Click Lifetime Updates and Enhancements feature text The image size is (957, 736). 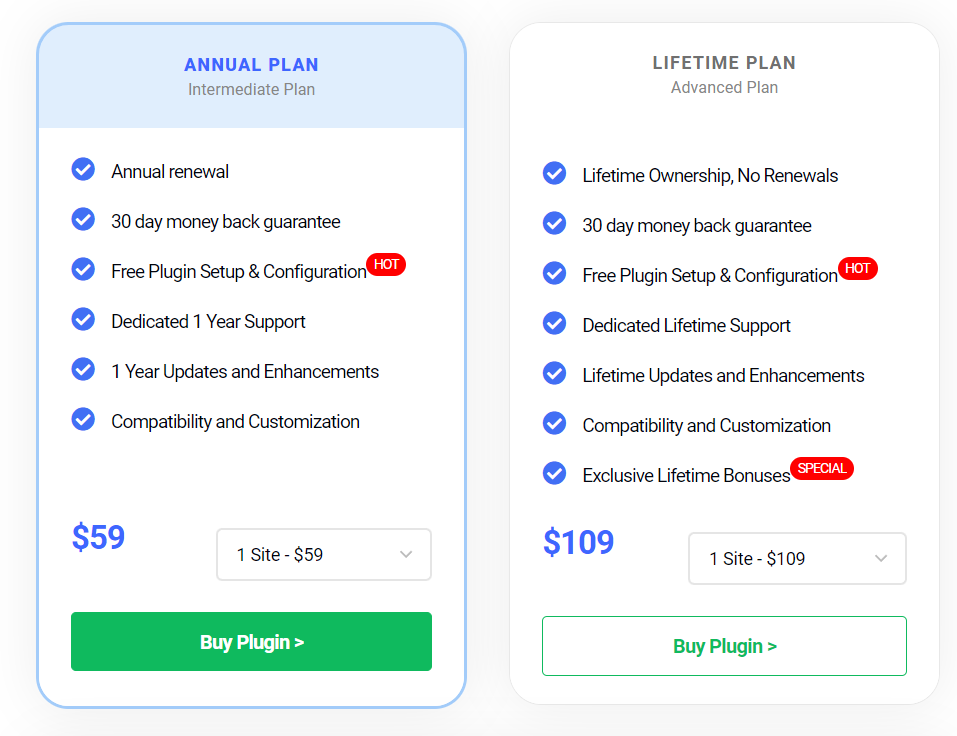click(x=723, y=375)
